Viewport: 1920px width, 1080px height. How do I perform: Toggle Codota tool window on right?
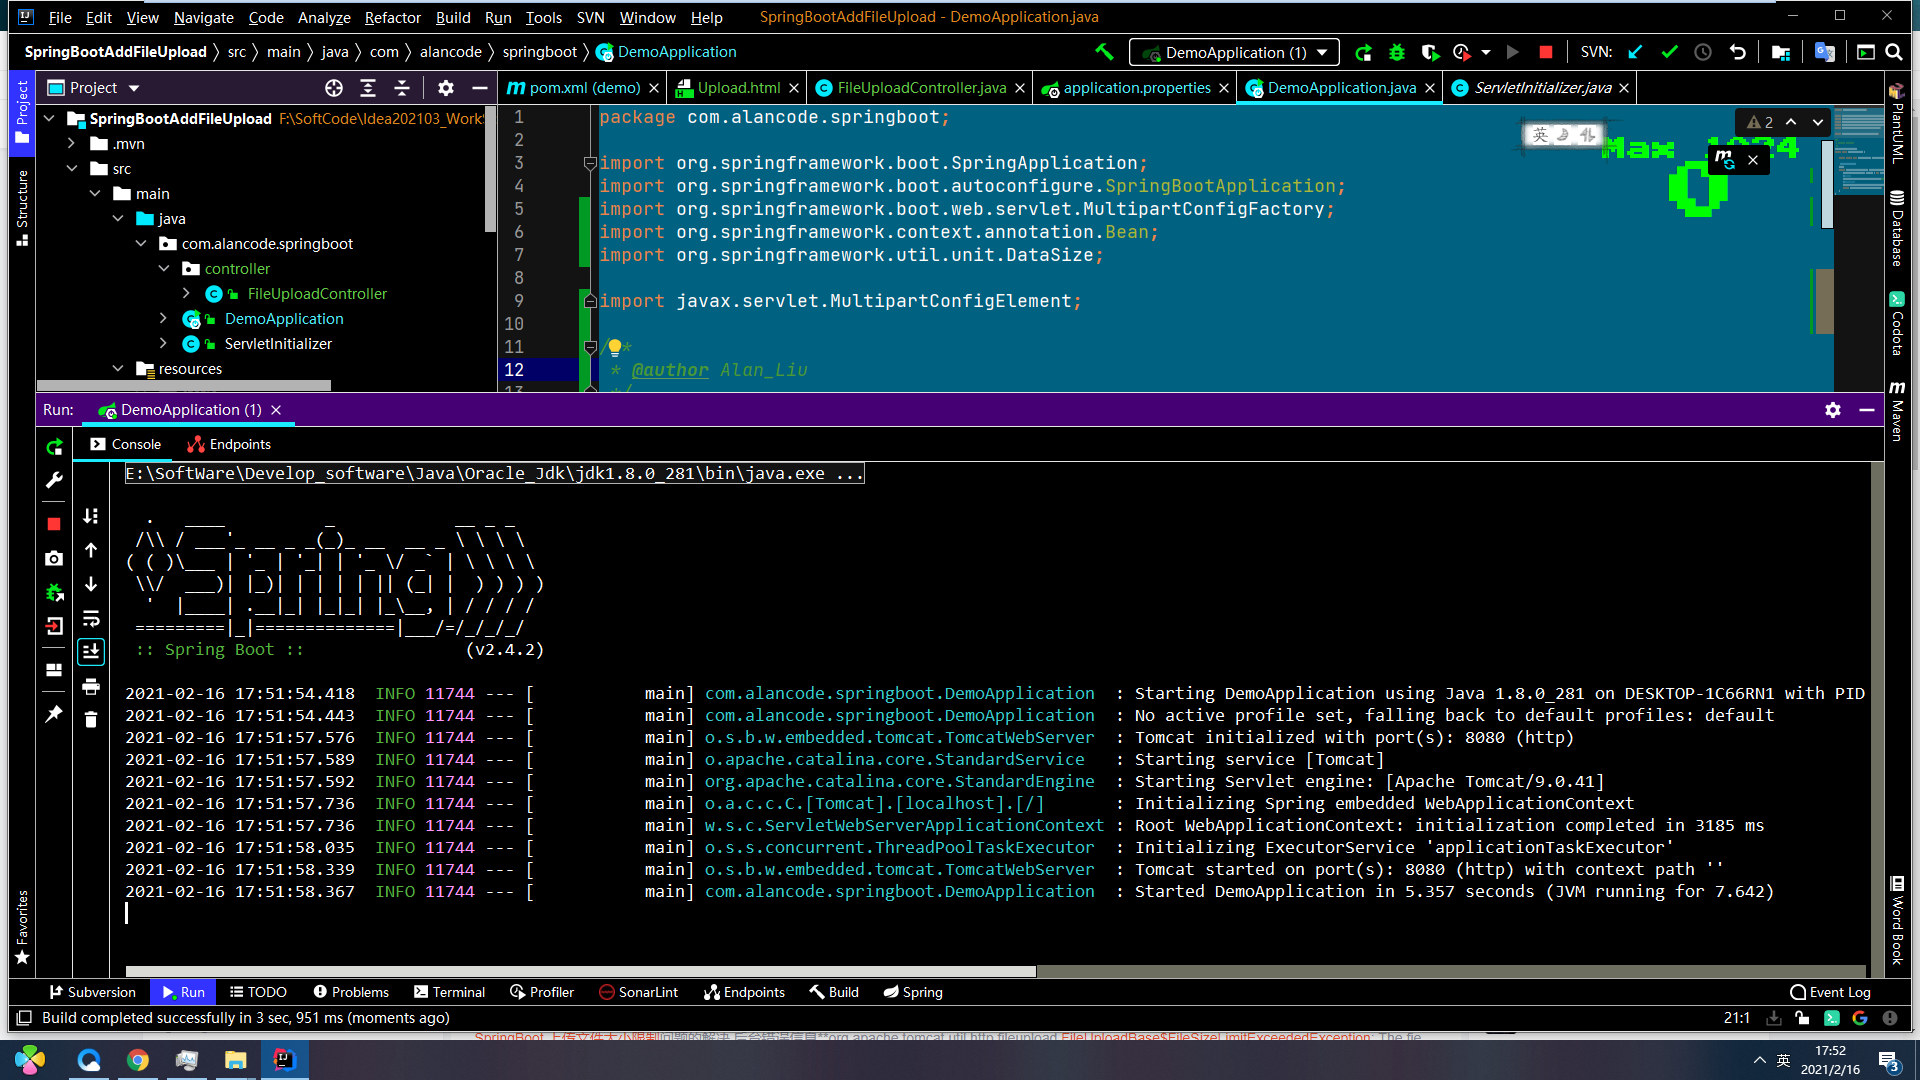[1896, 323]
